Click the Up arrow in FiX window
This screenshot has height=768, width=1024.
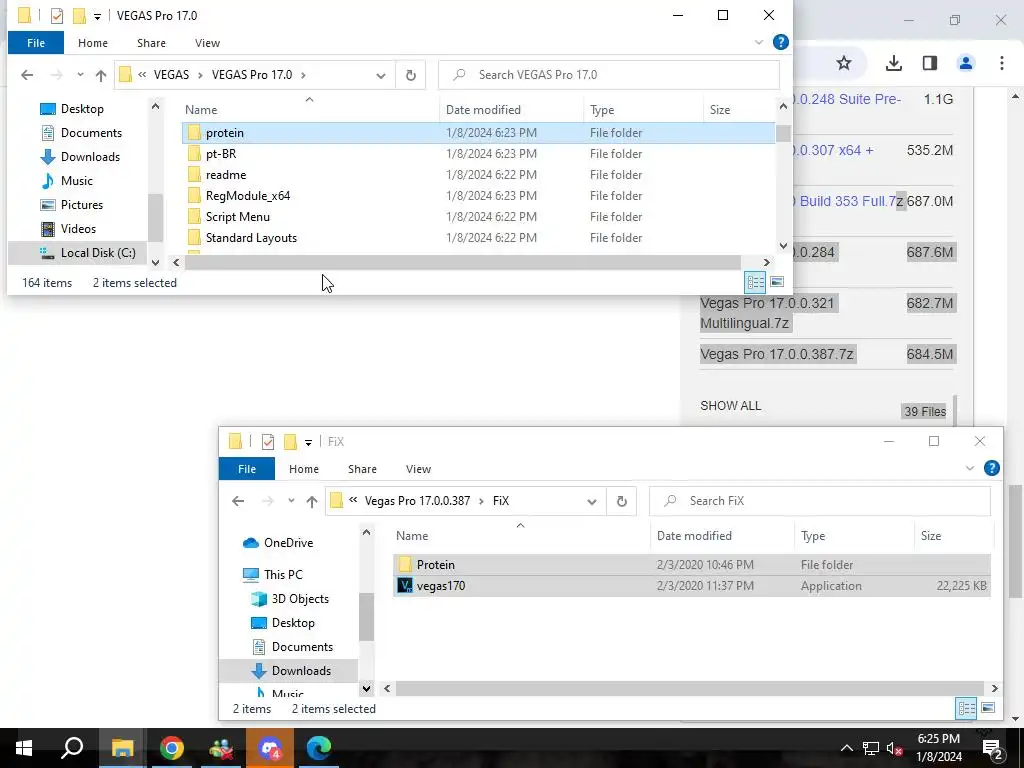tap(312, 501)
